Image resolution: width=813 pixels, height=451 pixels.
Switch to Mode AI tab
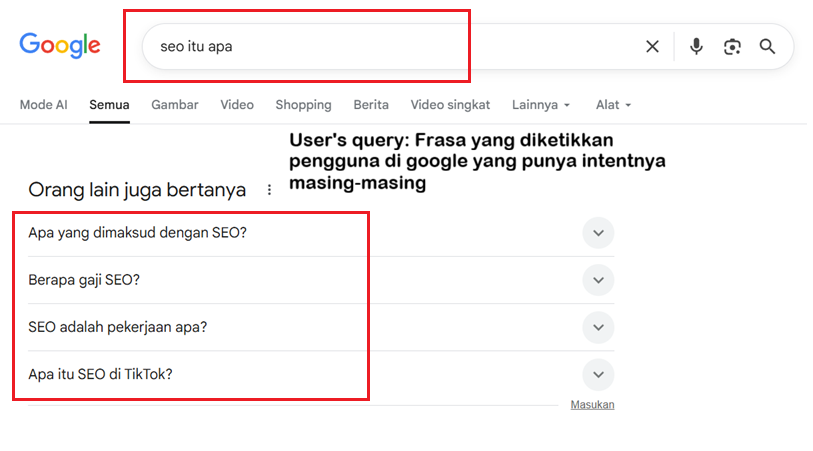click(44, 105)
